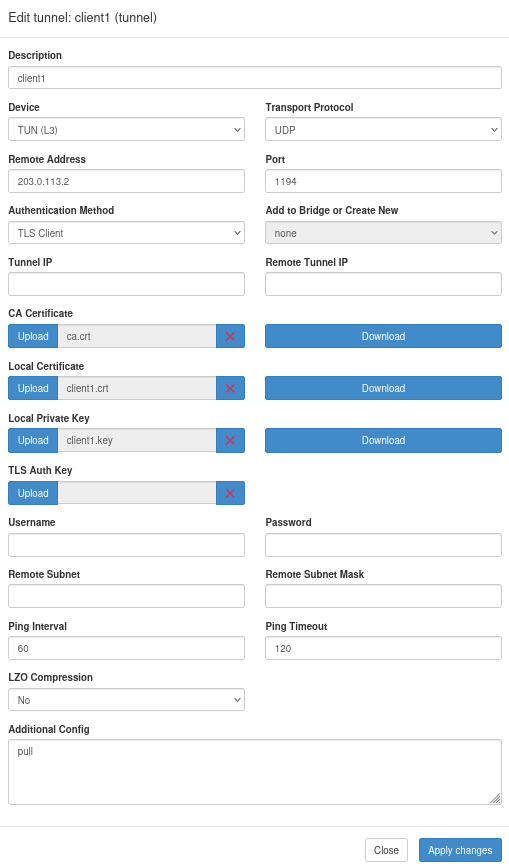The height and width of the screenshot is (868, 509).
Task: Open the Add to Bridge or Create New dropdown
Action: (x=383, y=233)
